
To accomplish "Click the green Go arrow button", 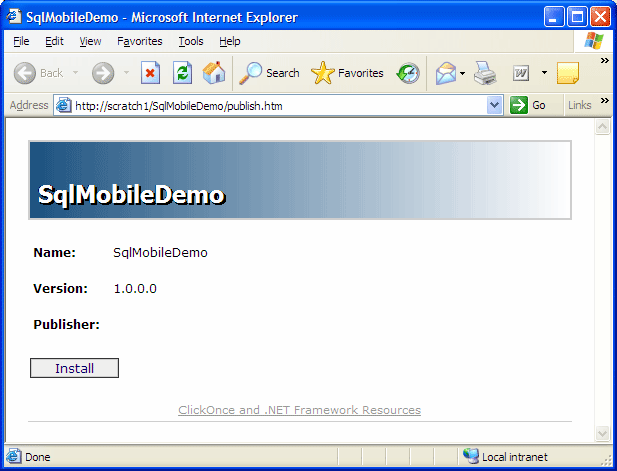I will (x=519, y=105).
